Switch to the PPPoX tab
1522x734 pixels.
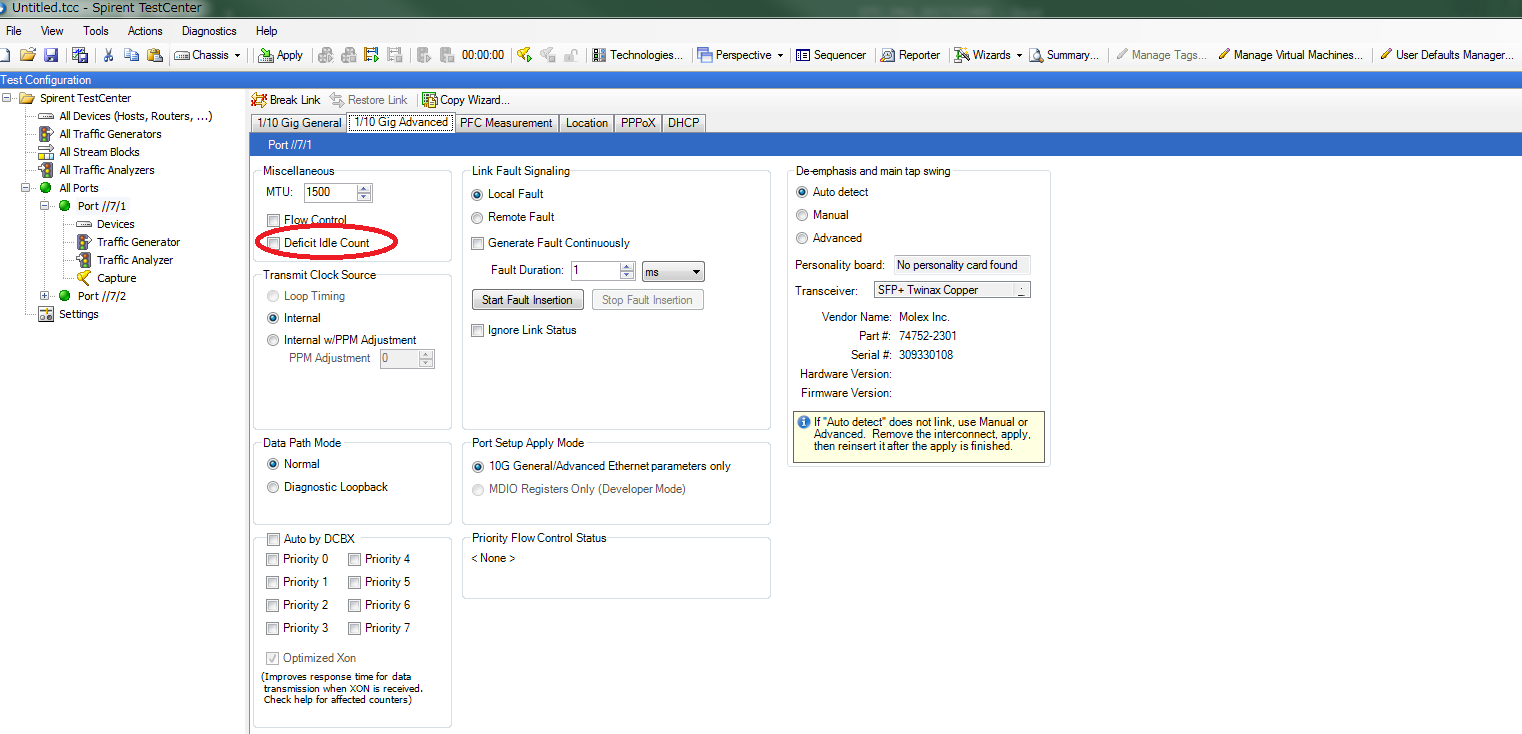coord(638,123)
